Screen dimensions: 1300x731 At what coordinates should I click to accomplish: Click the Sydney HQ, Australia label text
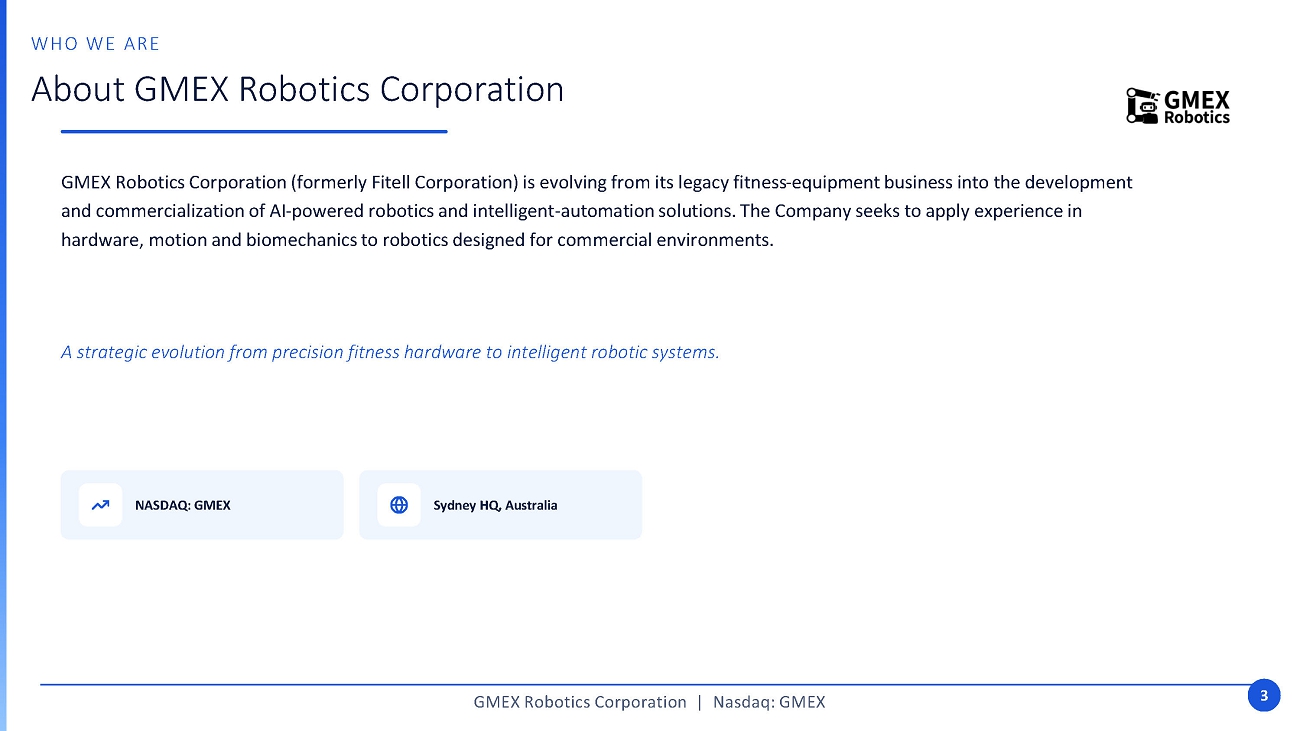(x=495, y=505)
